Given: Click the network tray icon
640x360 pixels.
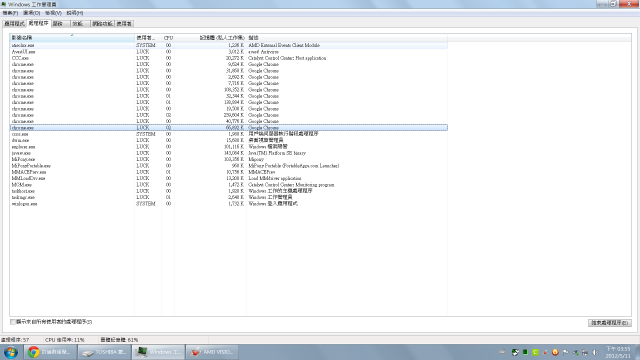Looking at the screenshot, I should coord(585,352).
